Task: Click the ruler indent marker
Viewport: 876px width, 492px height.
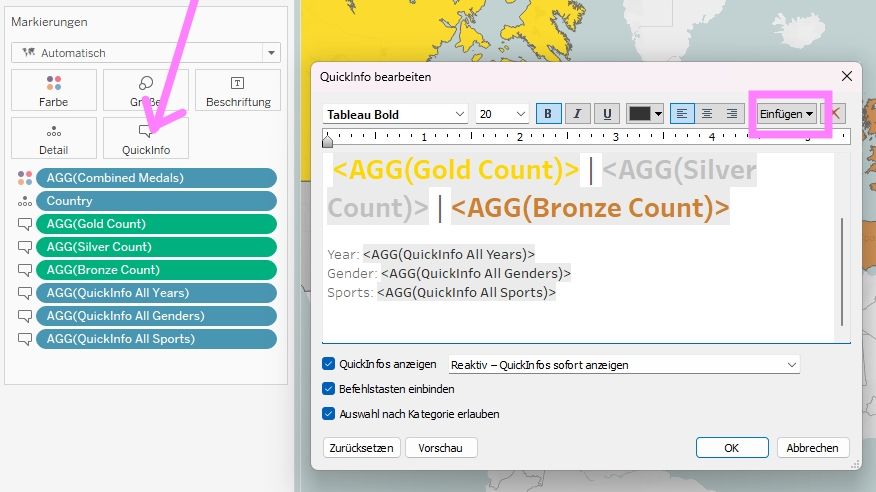Action: coord(328,140)
